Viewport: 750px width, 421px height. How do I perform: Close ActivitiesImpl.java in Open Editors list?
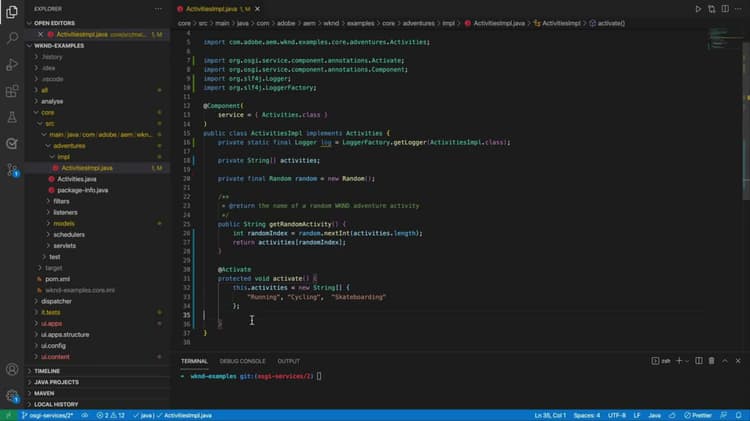tap(41, 34)
